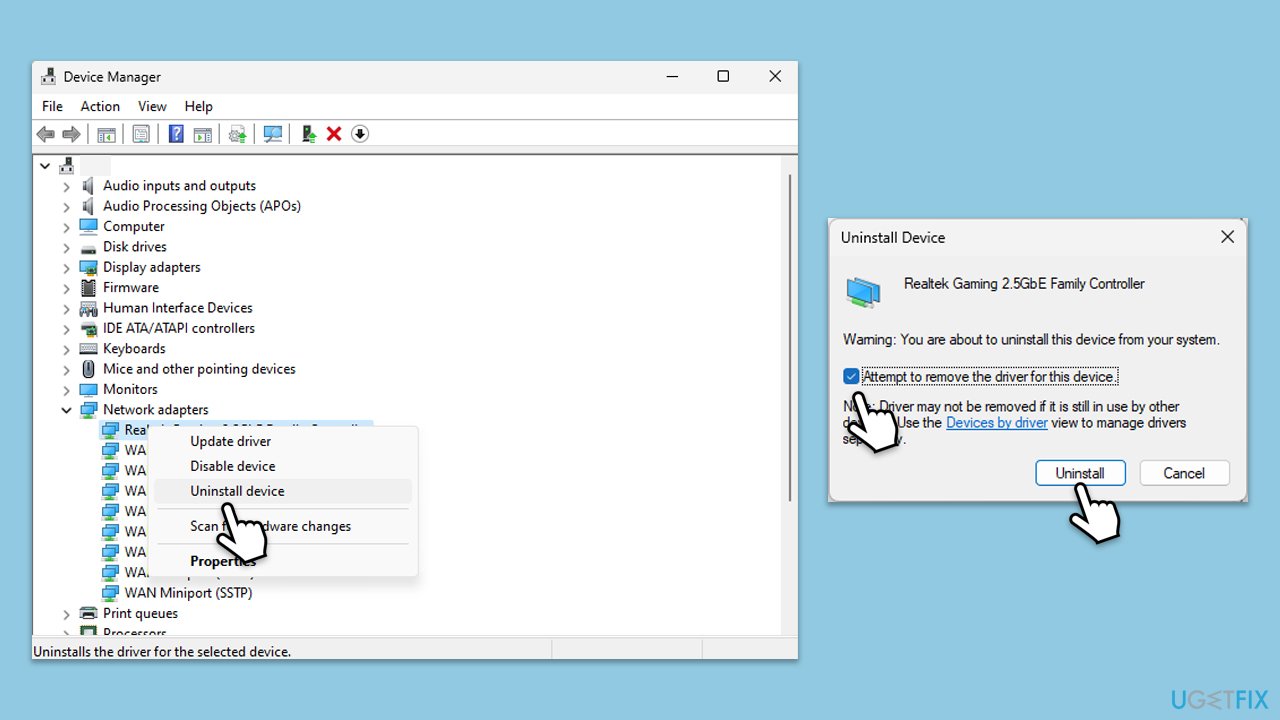
Task: Select the WAN Miniport (SSTP) adapter icon
Action: [110, 593]
